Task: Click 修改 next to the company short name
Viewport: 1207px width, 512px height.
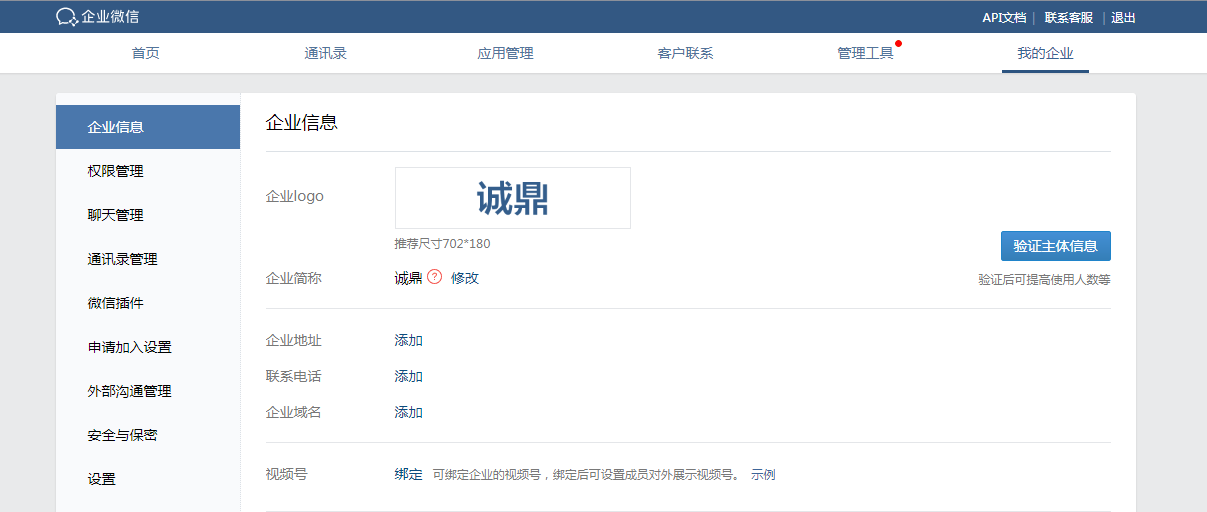Action: click(x=465, y=278)
